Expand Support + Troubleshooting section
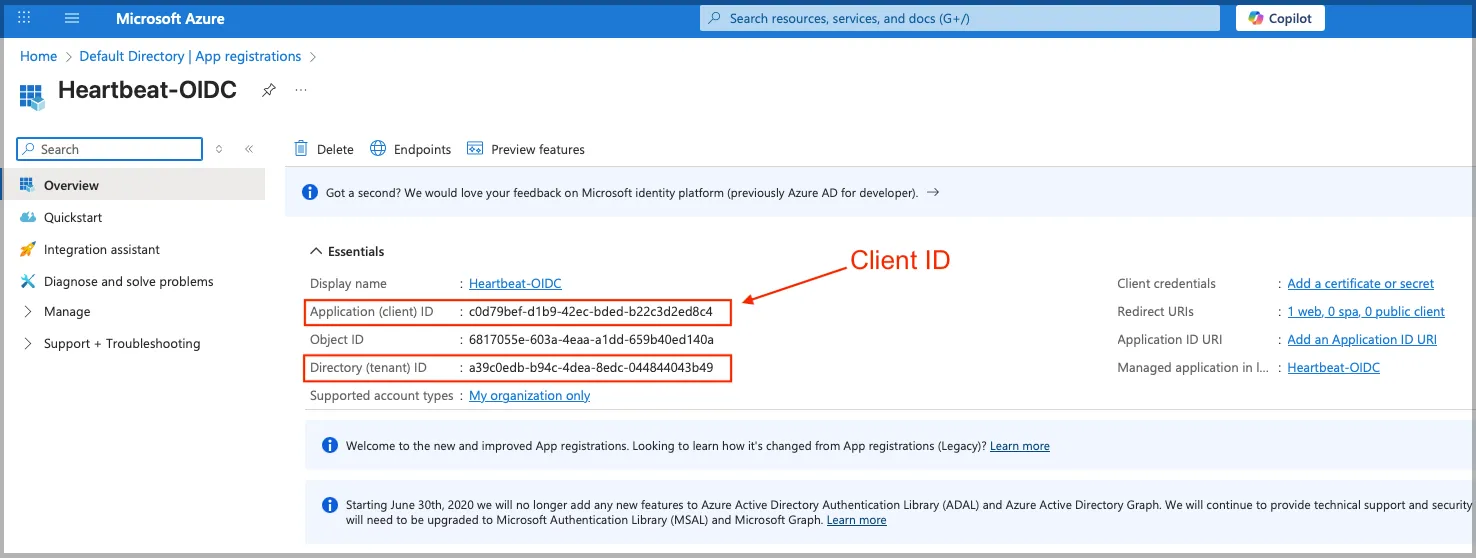 point(27,344)
